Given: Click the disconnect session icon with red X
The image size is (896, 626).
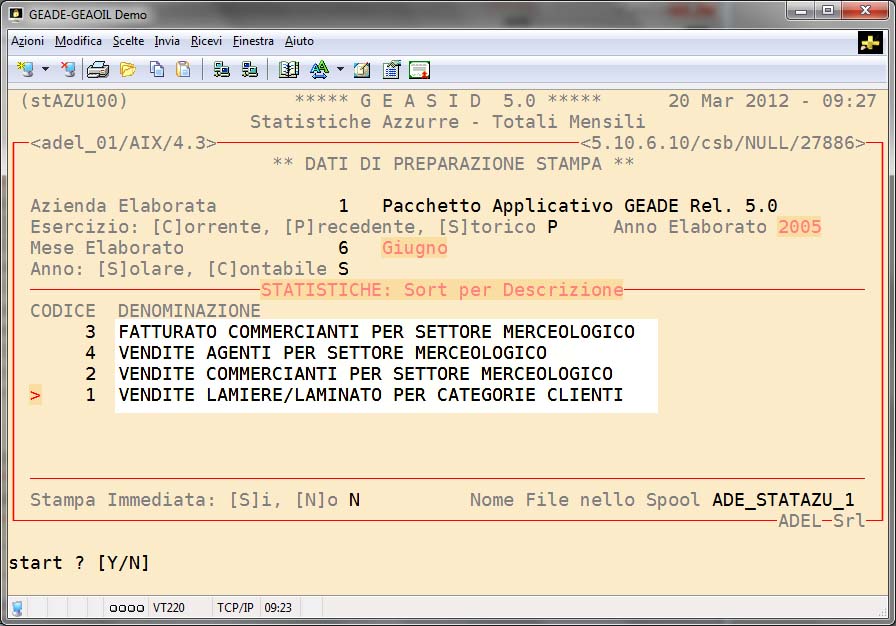Looking at the screenshot, I should pyautogui.click(x=67, y=70).
